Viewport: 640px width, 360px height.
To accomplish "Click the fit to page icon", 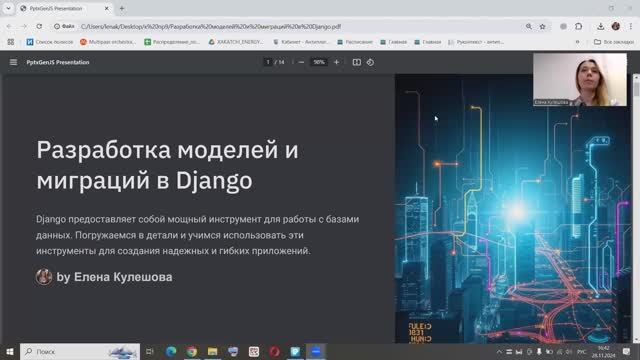I will [x=356, y=62].
